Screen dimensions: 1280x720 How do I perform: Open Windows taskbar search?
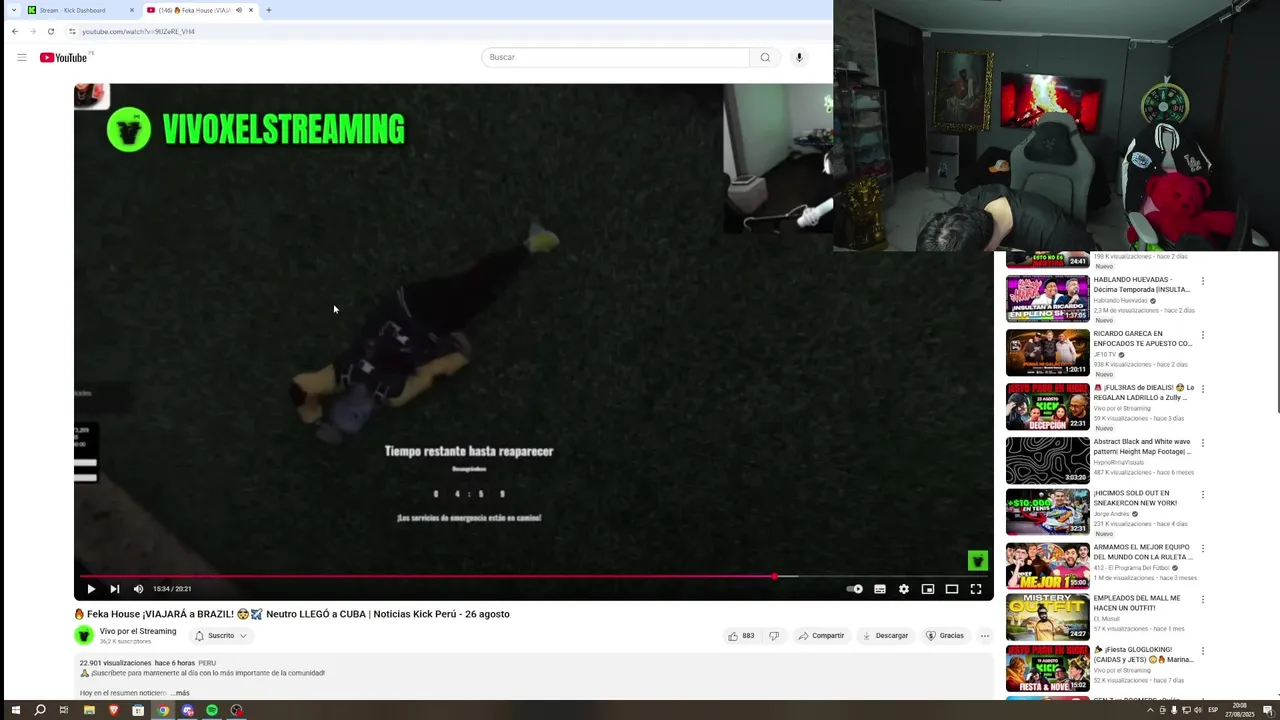pyautogui.click(x=40, y=710)
